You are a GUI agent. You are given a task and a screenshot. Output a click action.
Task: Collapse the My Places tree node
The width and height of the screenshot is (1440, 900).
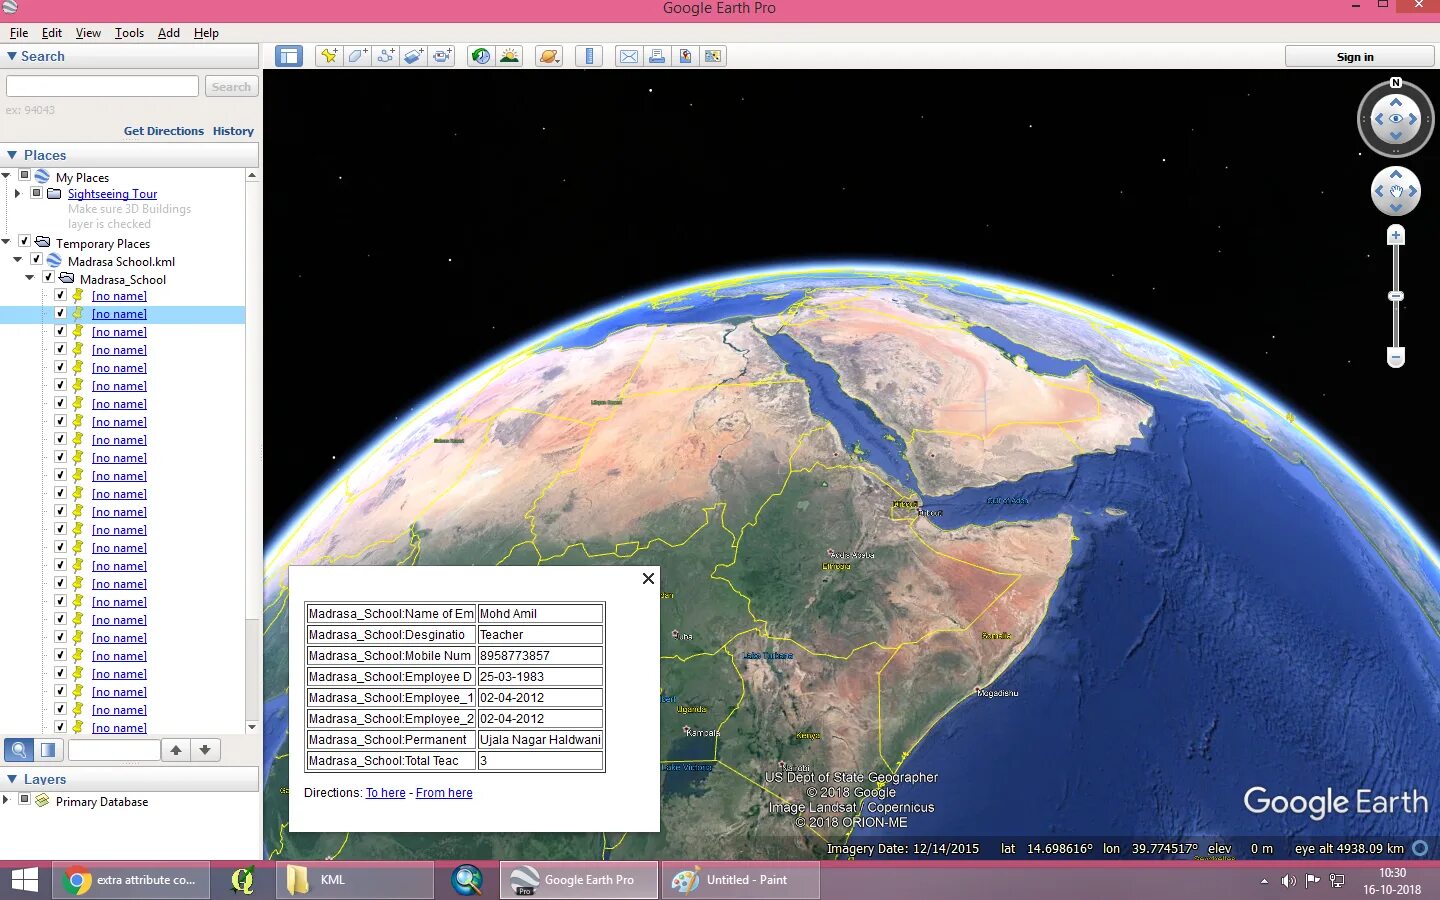(6, 176)
